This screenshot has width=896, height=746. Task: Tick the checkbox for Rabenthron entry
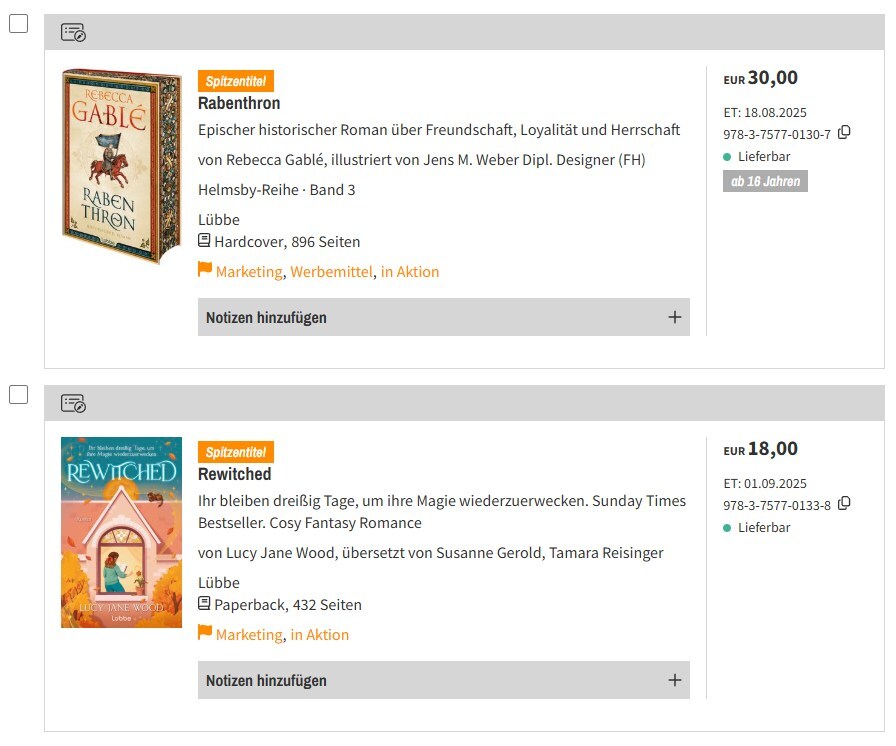(18, 24)
